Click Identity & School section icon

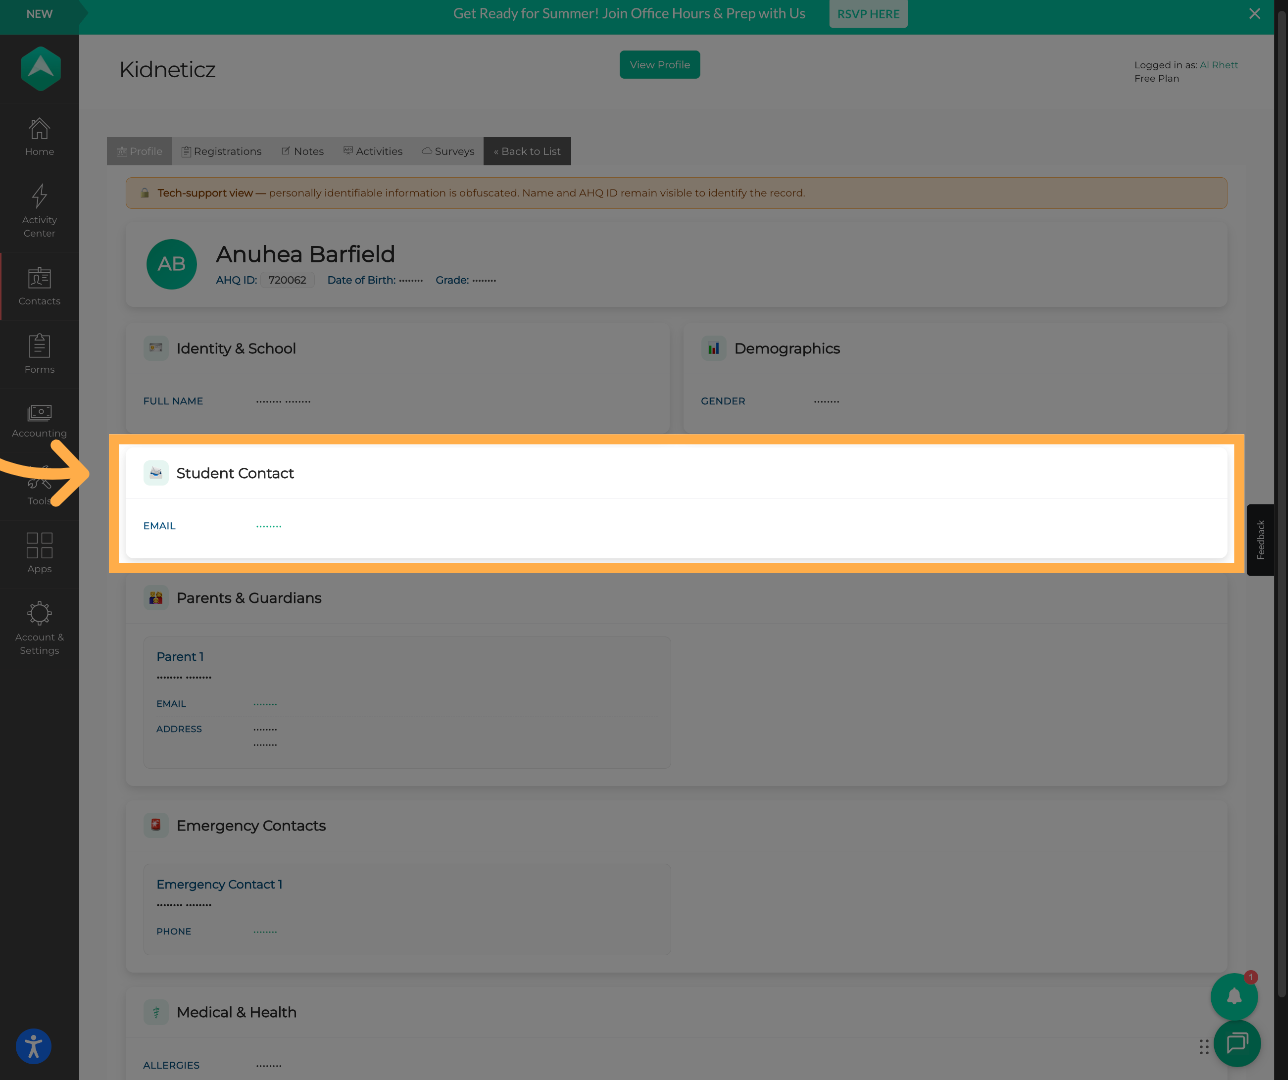pos(156,349)
